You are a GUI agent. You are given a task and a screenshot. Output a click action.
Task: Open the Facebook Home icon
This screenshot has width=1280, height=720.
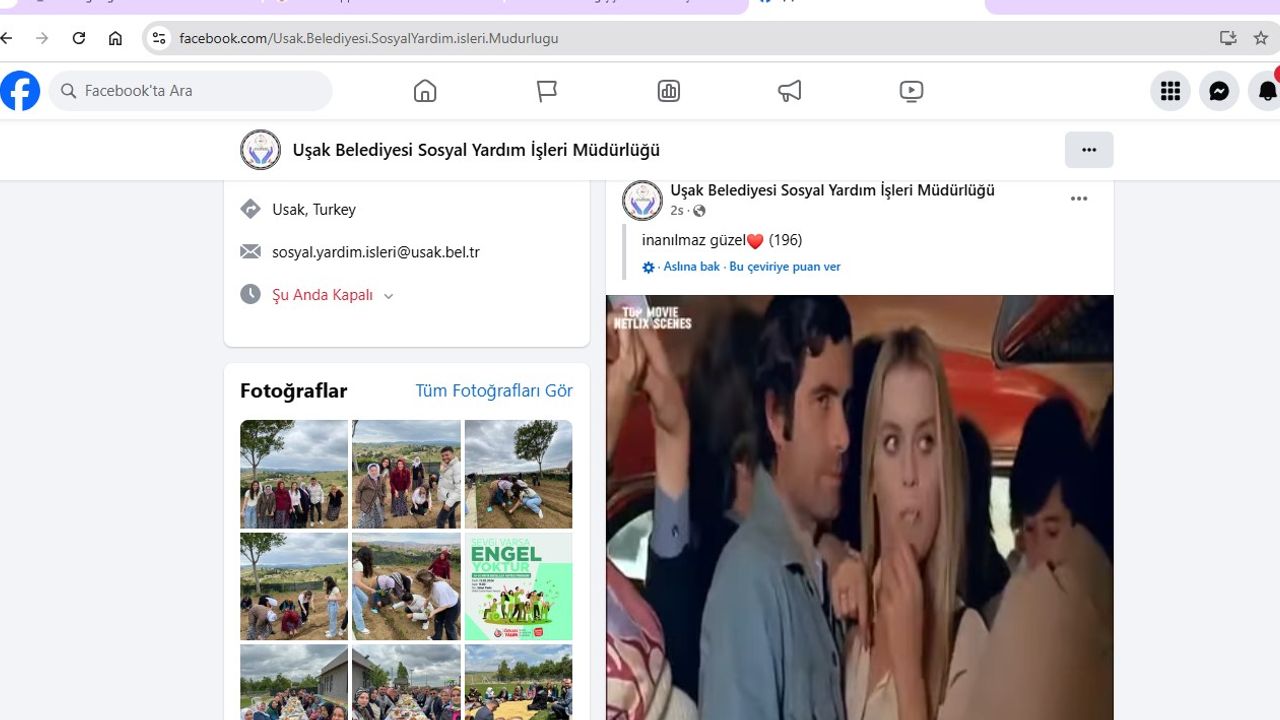[425, 91]
